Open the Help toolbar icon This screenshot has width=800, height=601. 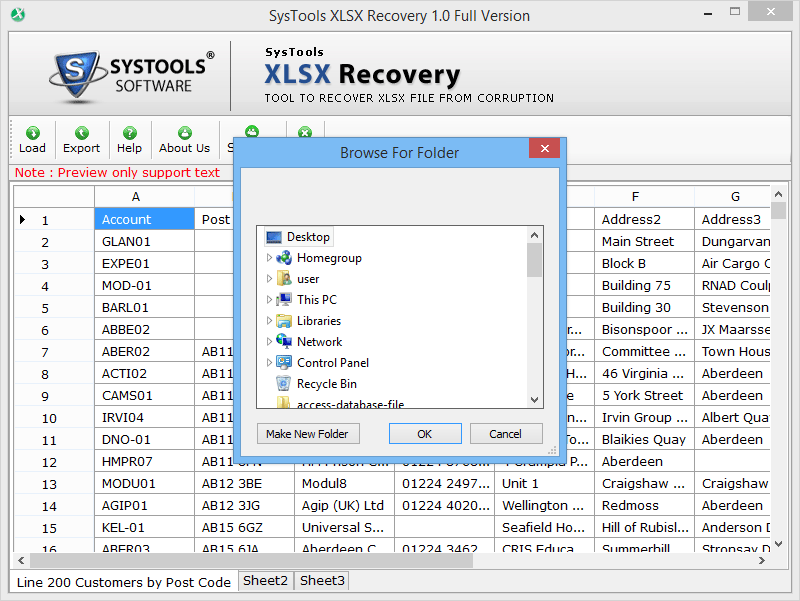click(129, 133)
